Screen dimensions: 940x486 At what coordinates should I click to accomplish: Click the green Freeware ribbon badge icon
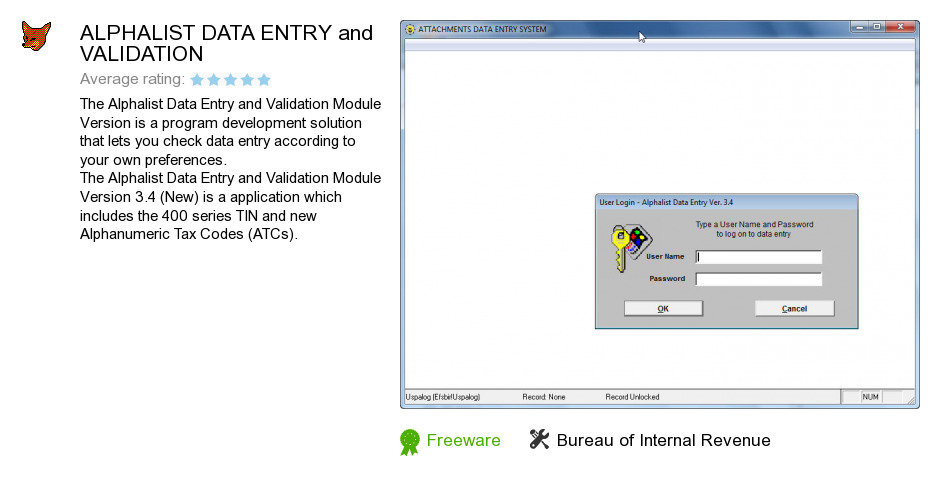coord(410,442)
